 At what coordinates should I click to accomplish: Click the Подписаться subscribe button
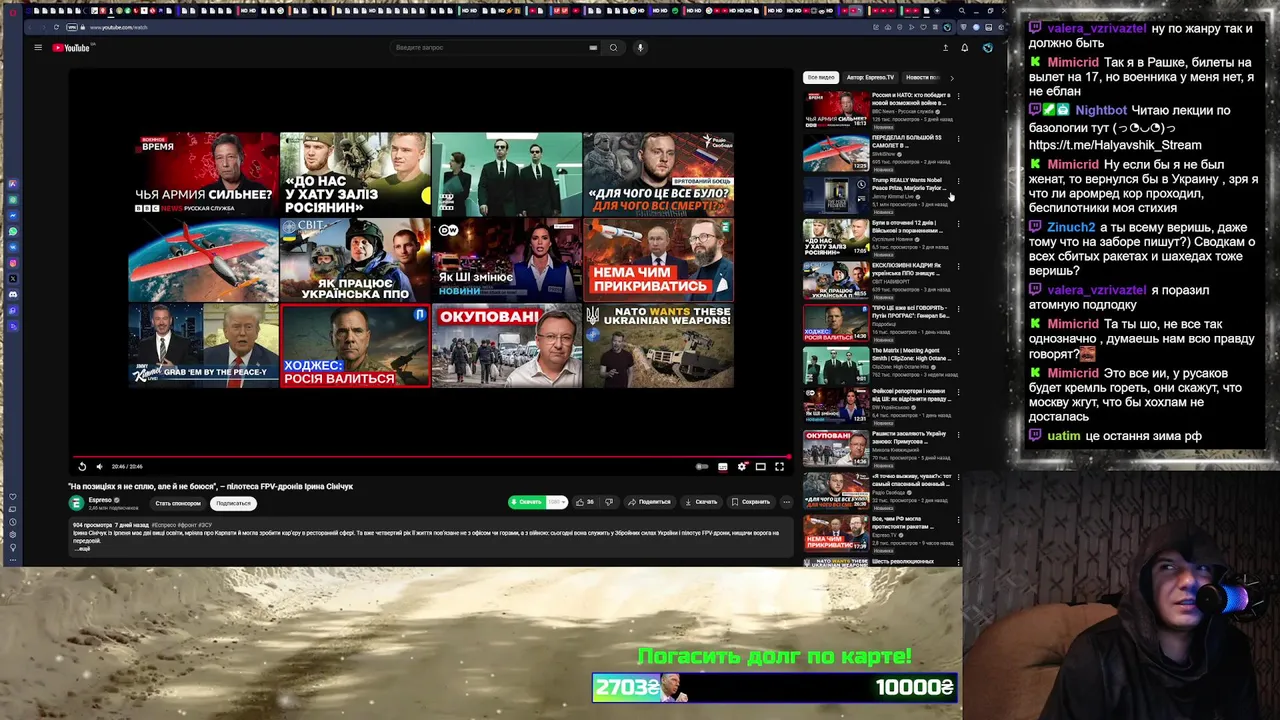click(233, 503)
